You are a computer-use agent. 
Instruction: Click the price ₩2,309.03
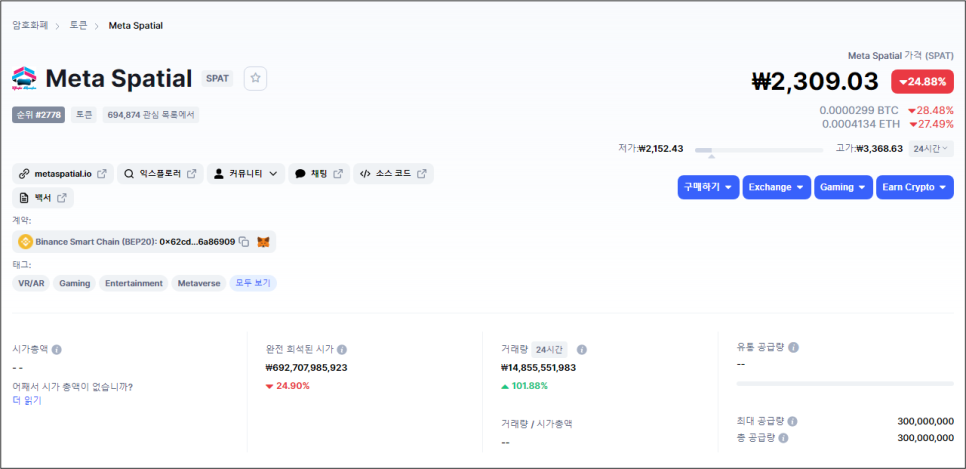click(x=815, y=81)
